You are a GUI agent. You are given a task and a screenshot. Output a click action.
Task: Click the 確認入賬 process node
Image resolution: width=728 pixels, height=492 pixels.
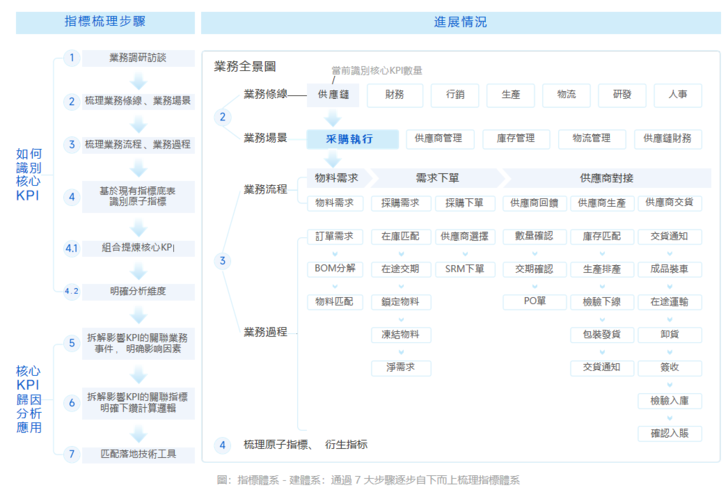[669, 433]
